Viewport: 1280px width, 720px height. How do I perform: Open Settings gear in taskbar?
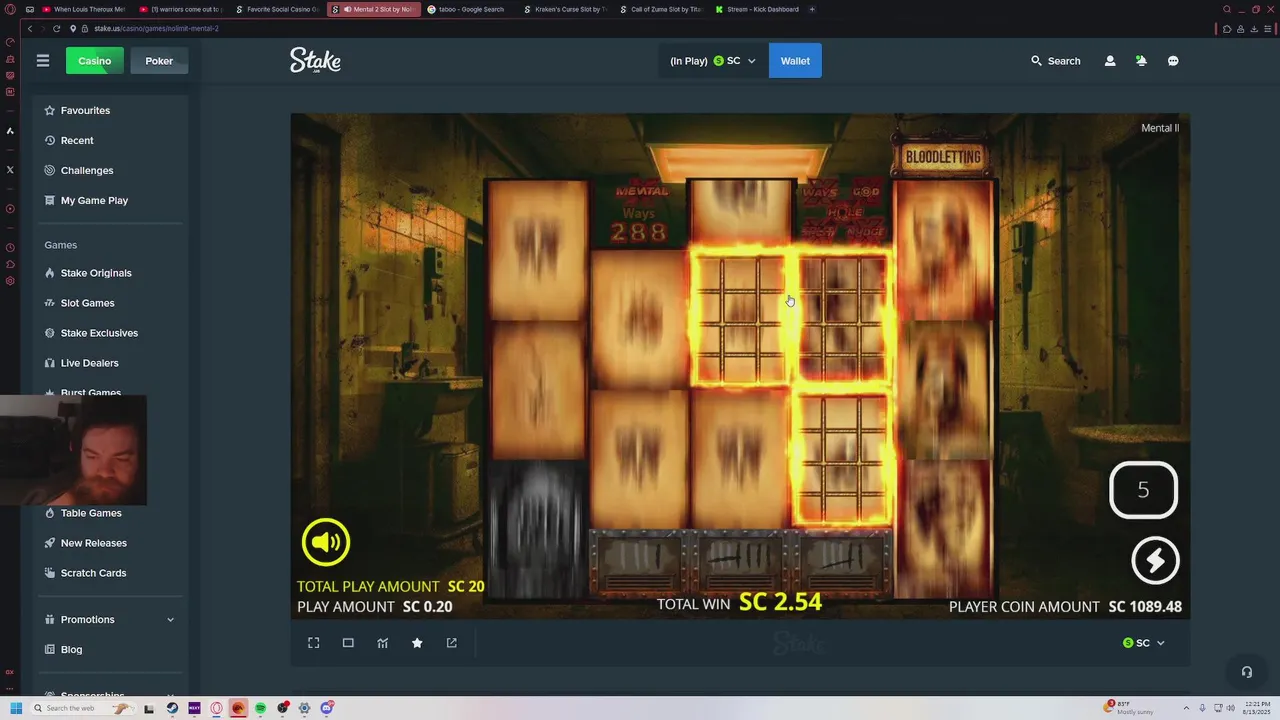[x=304, y=708]
